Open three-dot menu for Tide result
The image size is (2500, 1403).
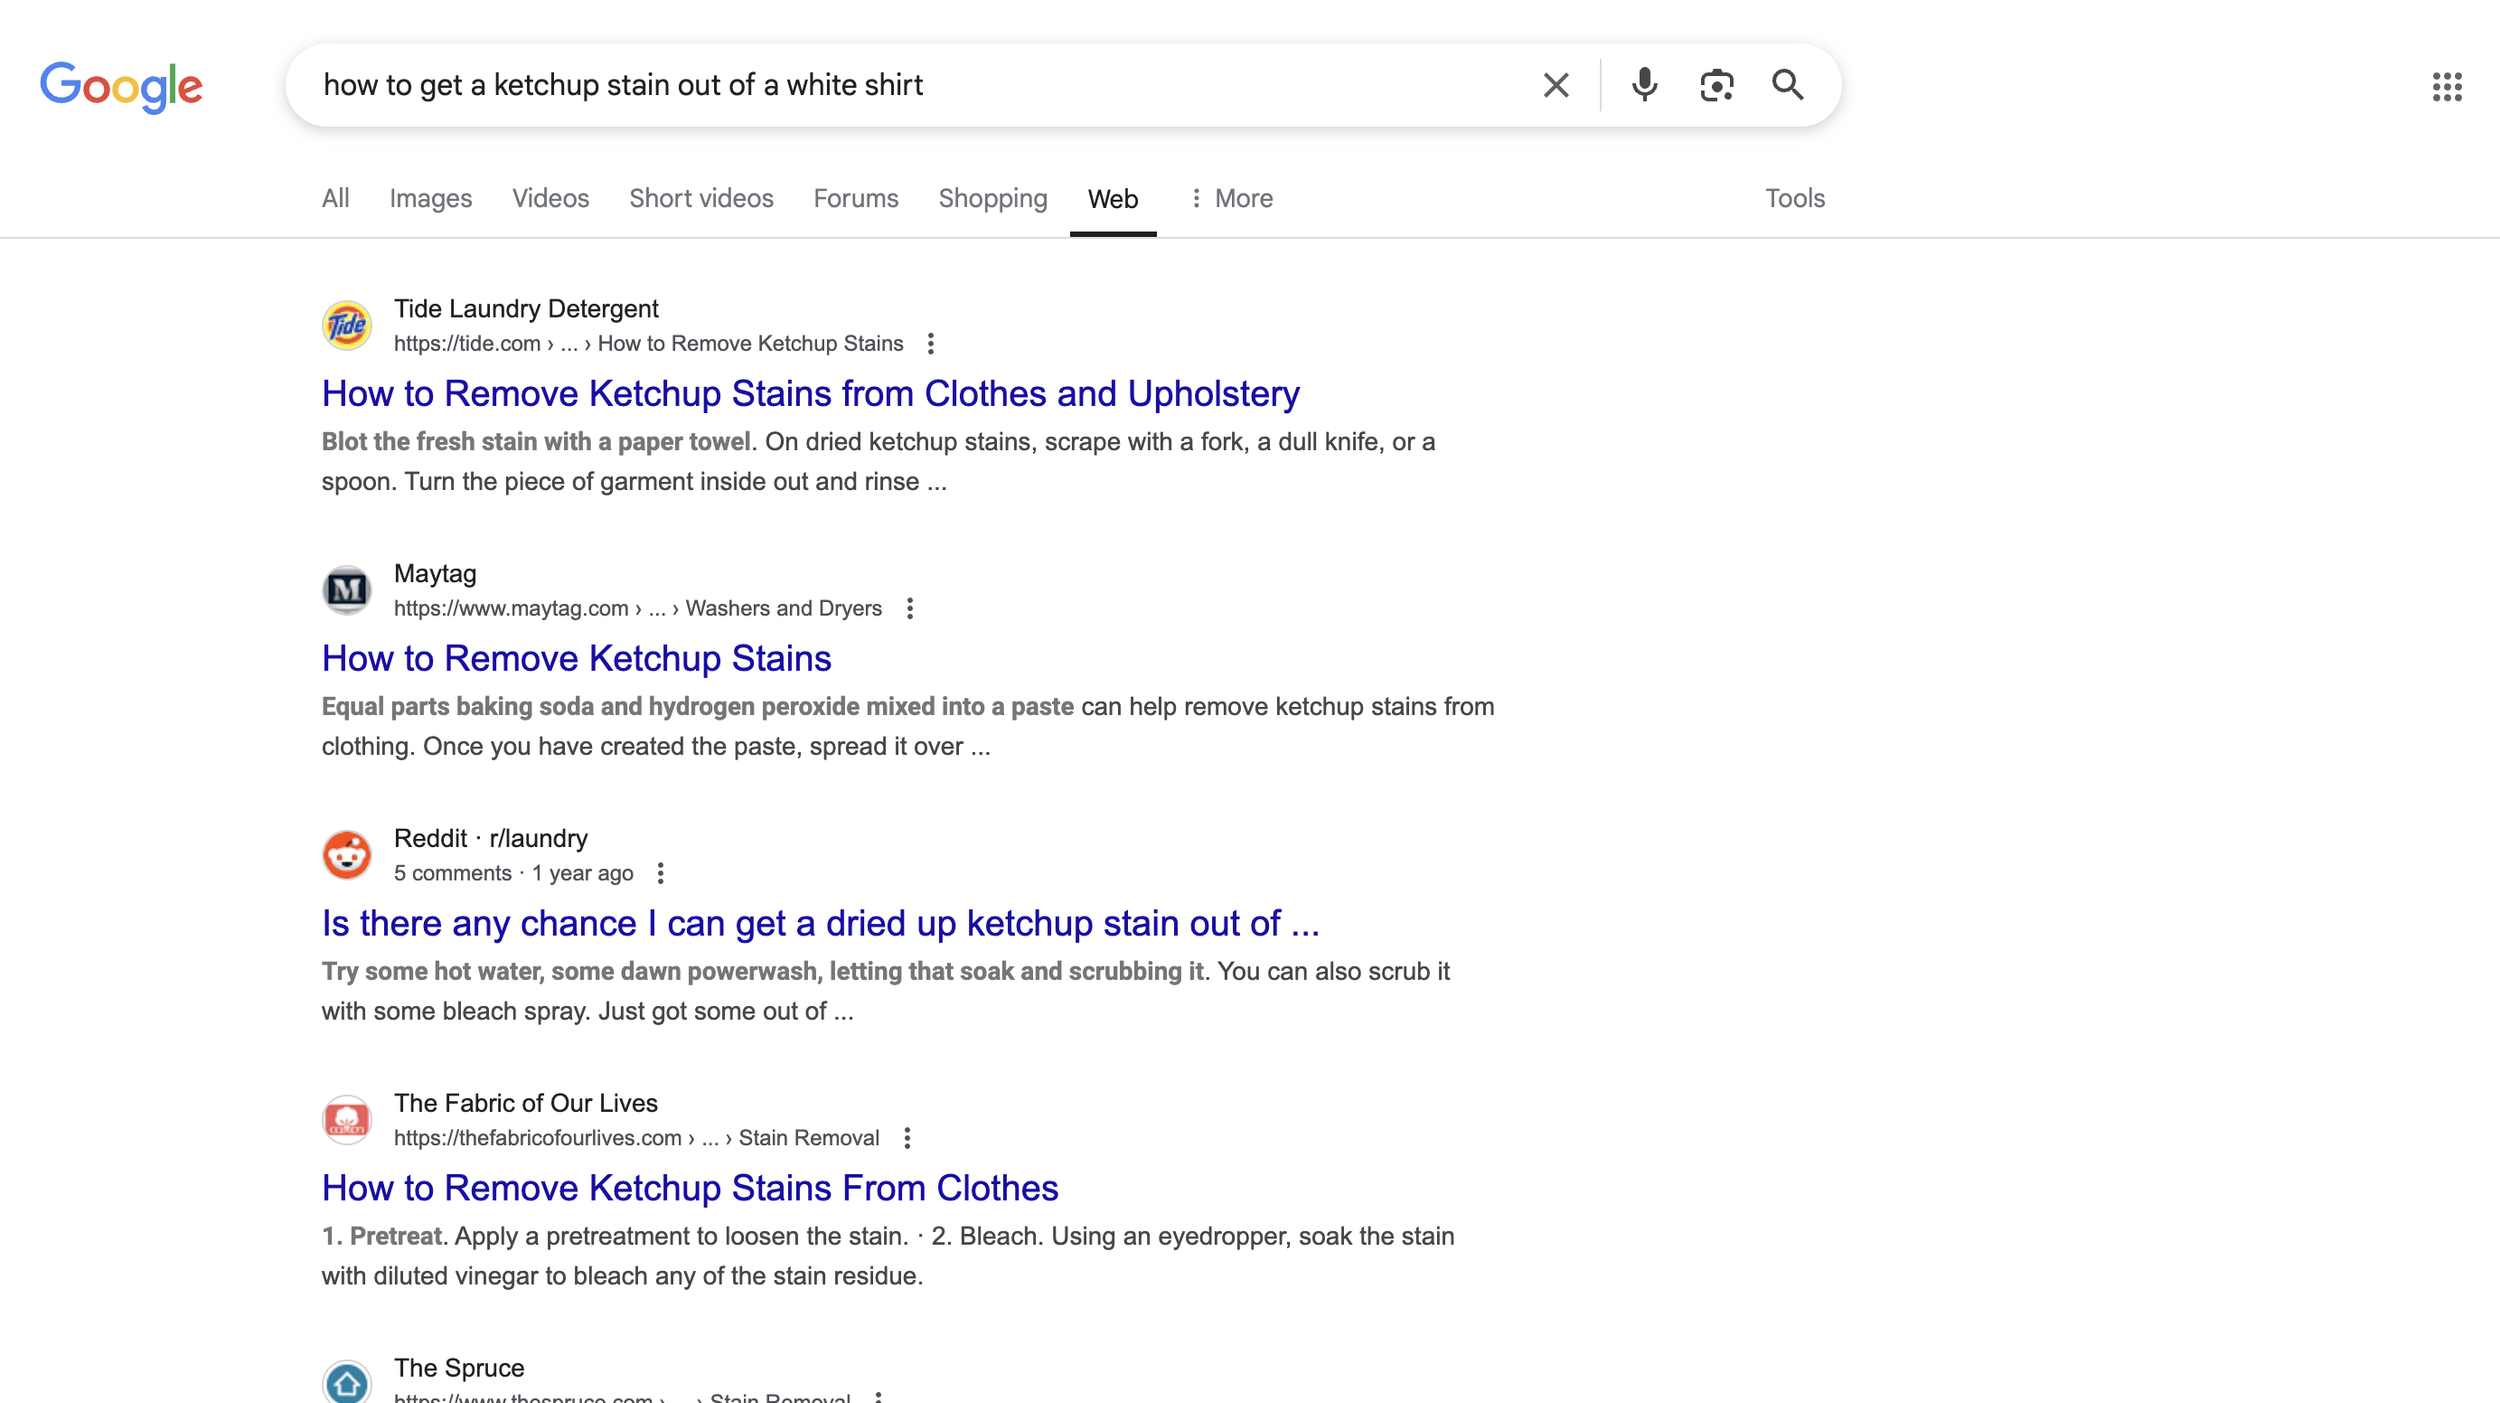pyautogui.click(x=930, y=344)
